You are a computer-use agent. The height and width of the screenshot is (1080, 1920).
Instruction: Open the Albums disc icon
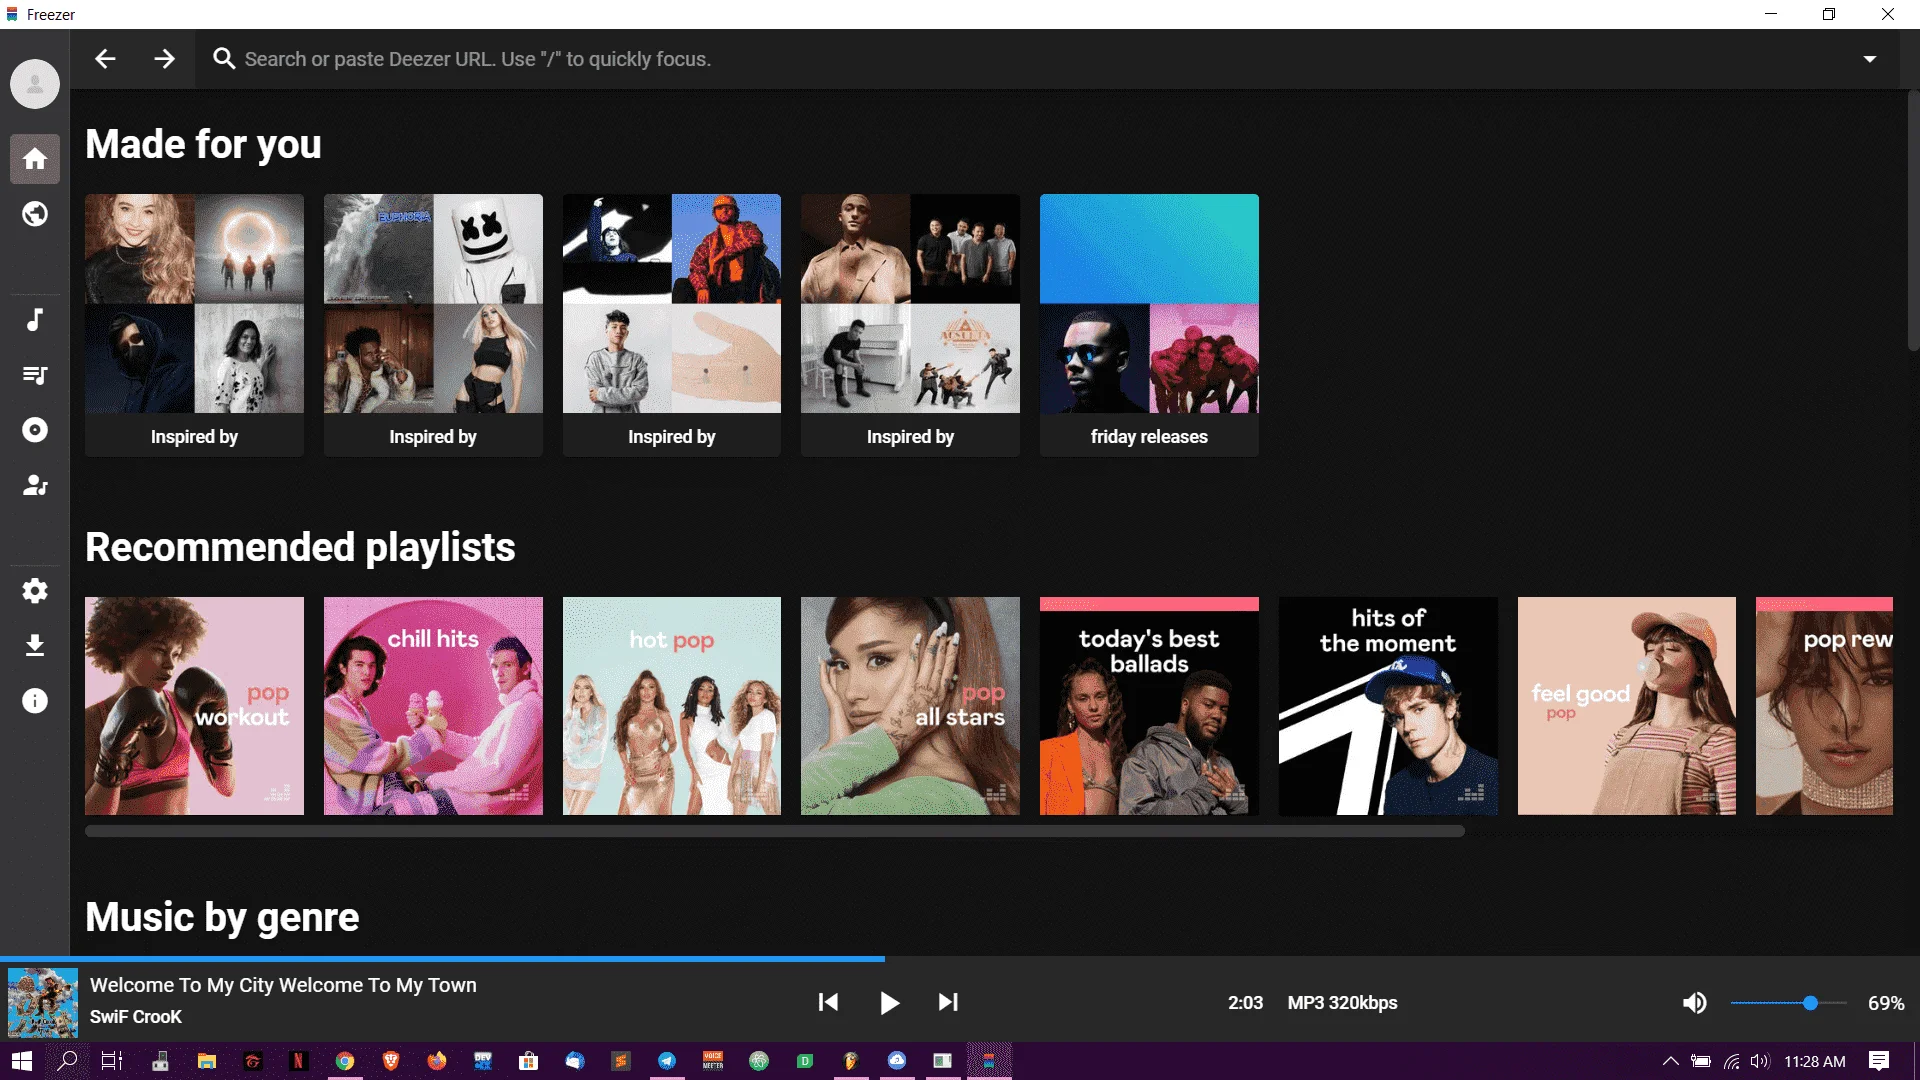[35, 430]
